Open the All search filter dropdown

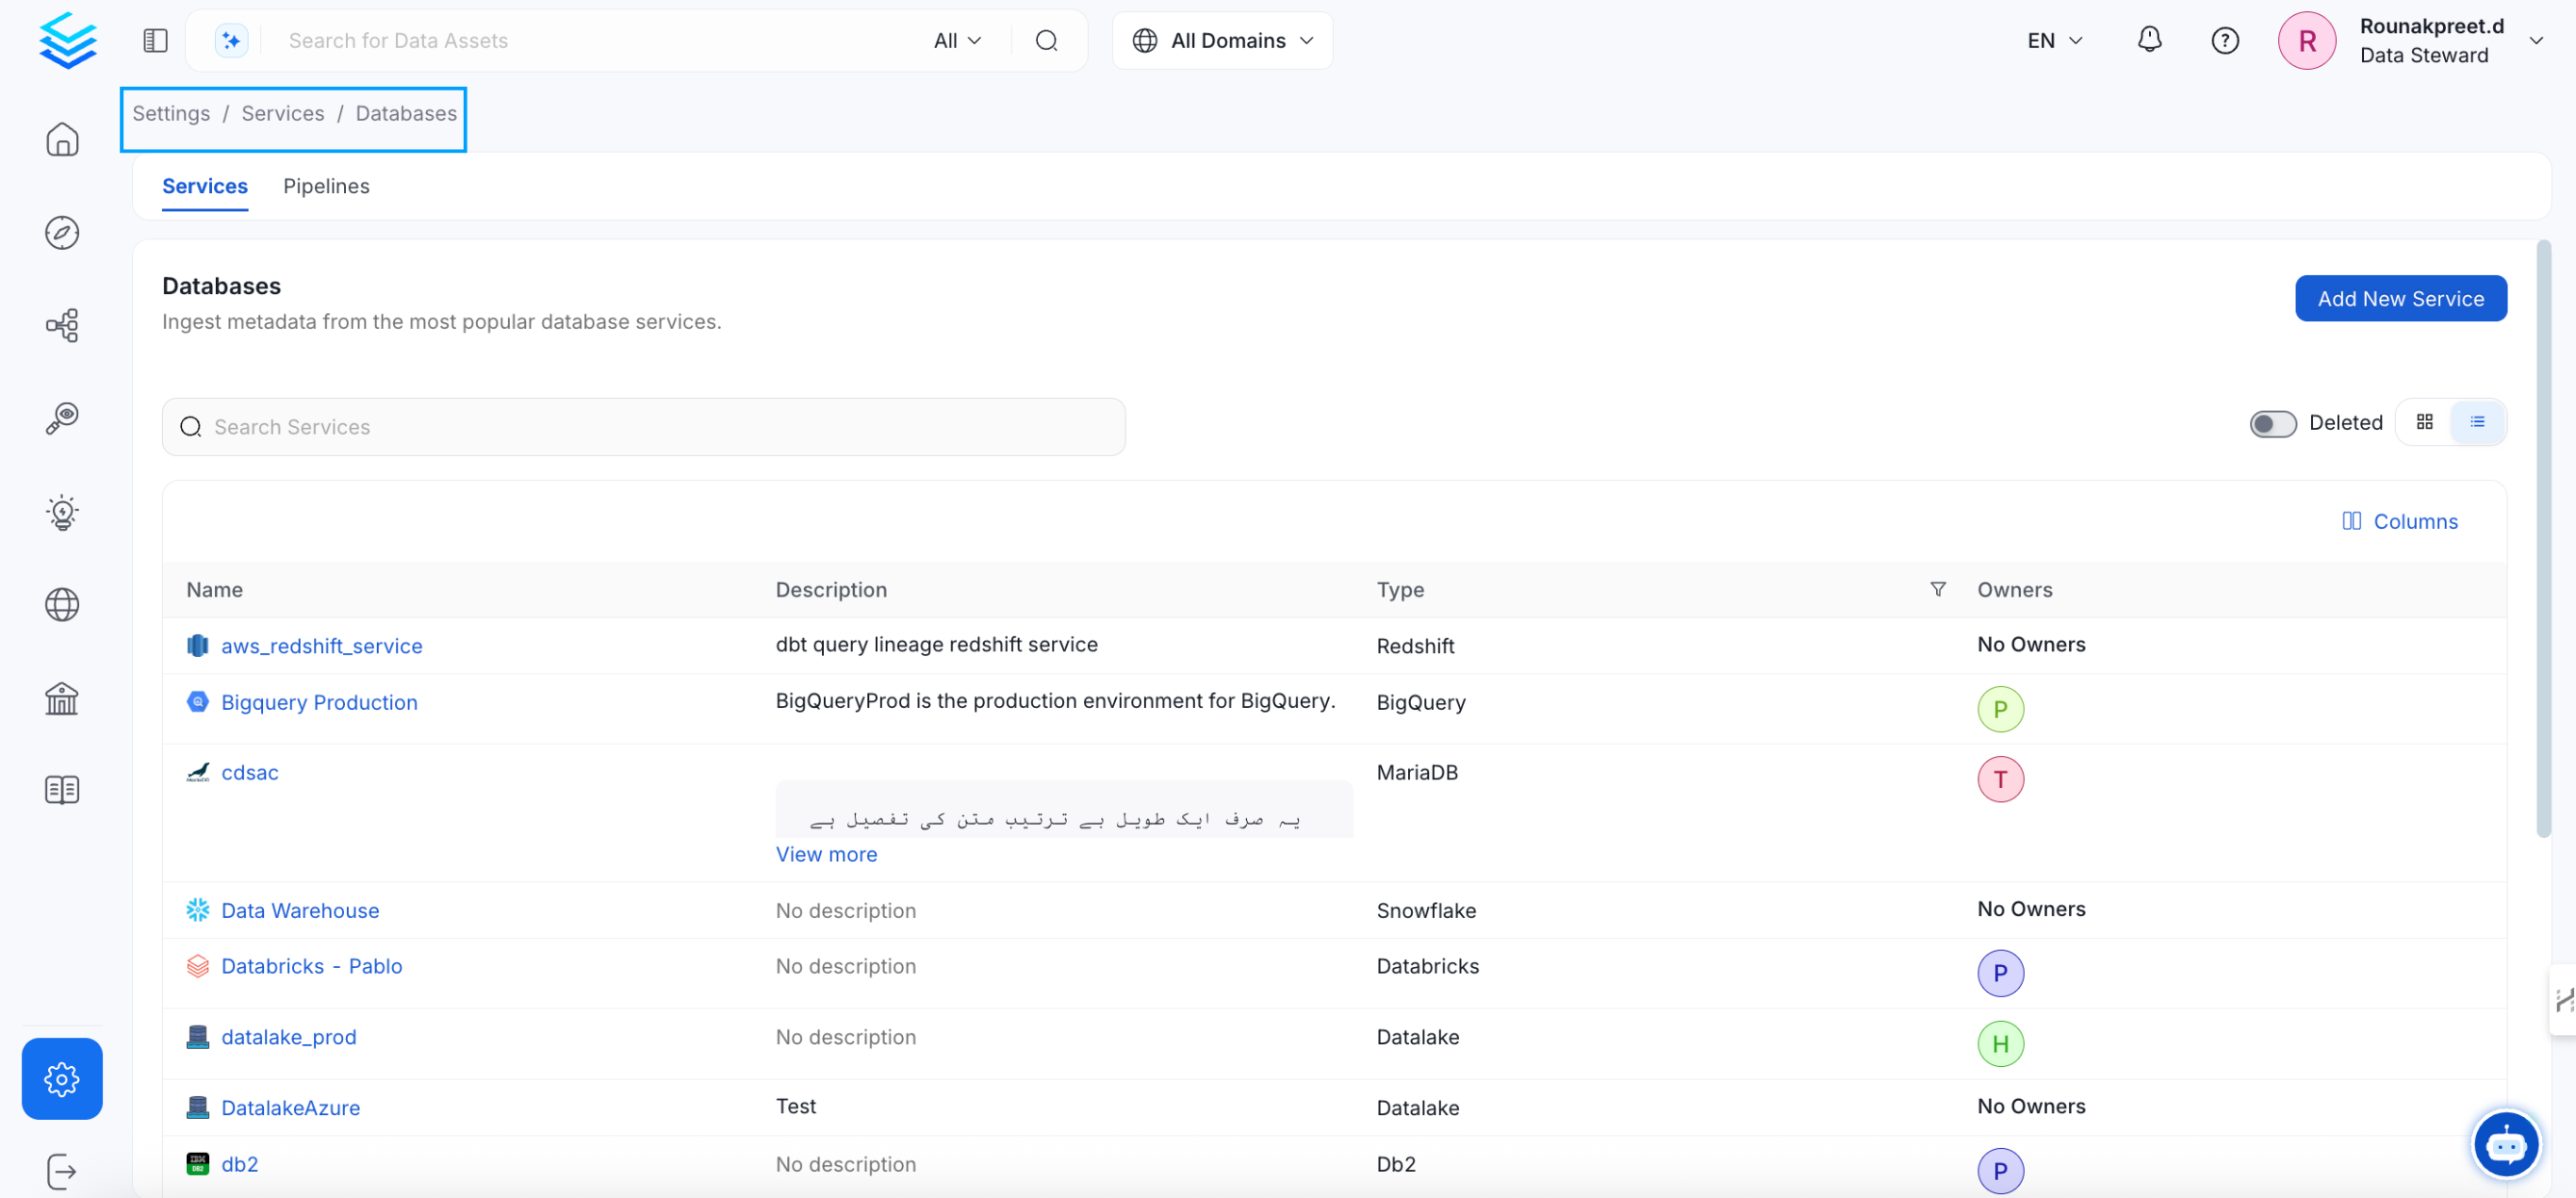coord(957,40)
